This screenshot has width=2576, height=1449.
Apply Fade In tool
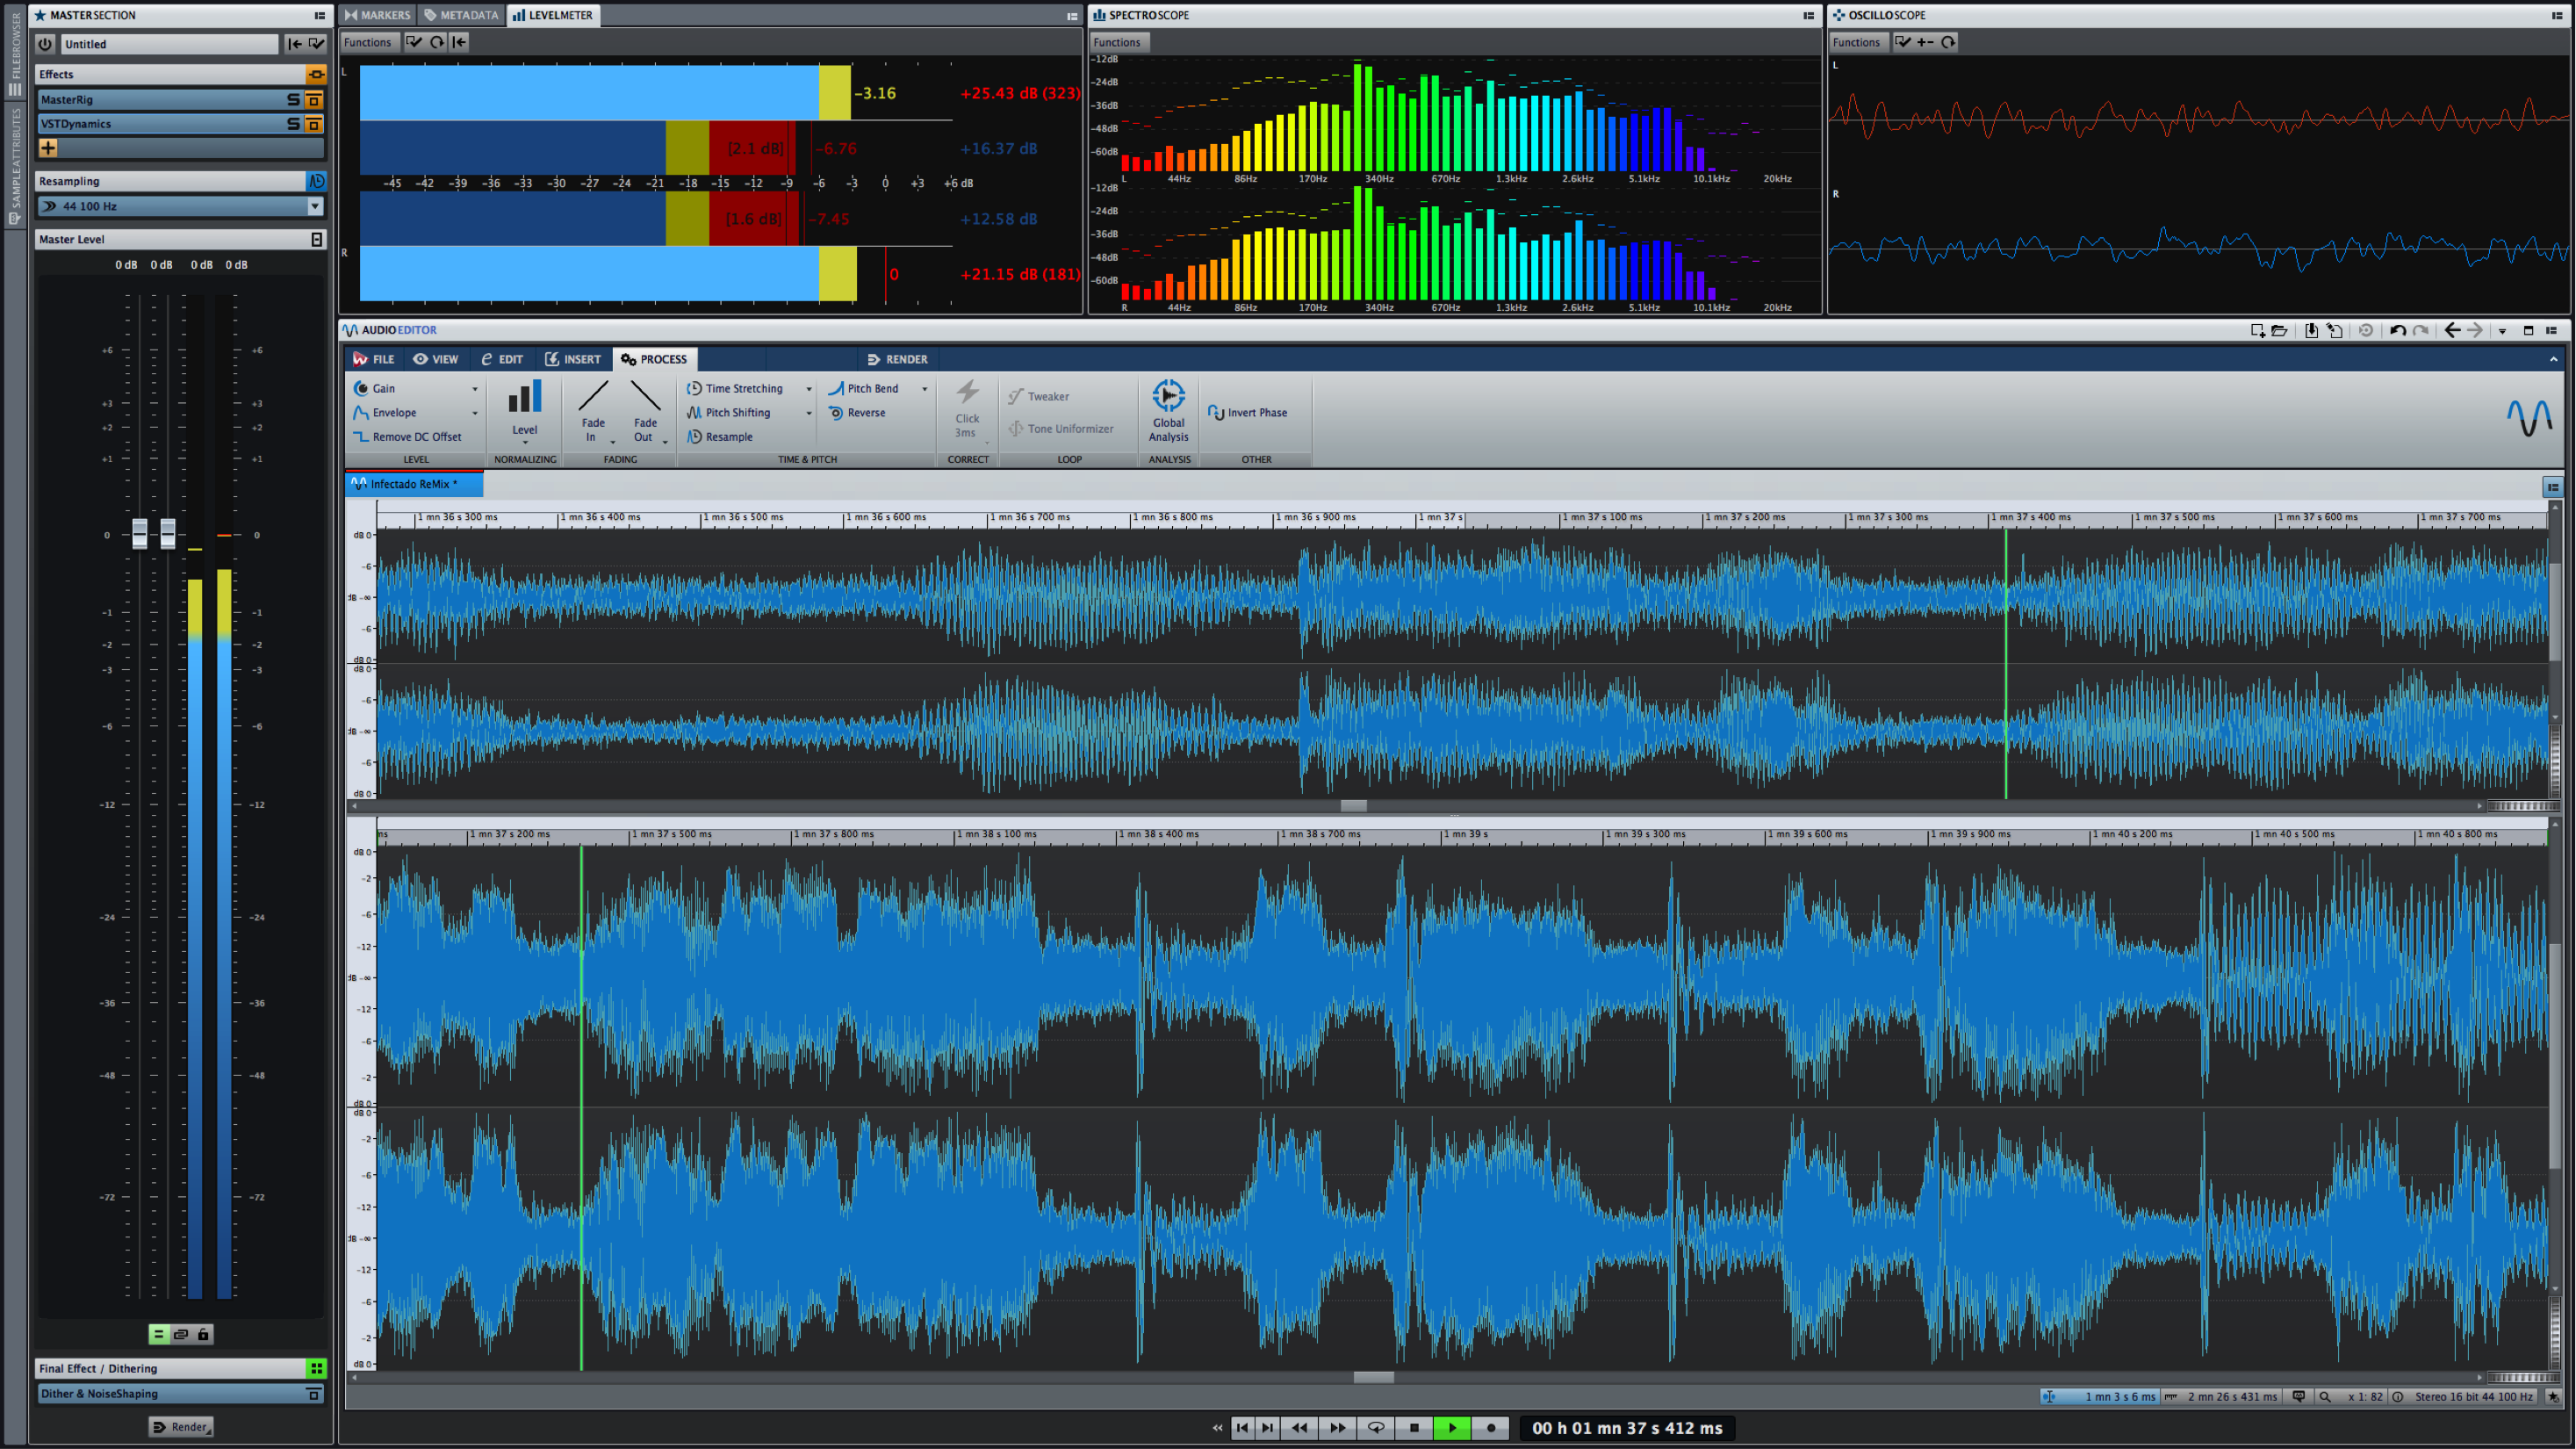pyautogui.click(x=593, y=398)
